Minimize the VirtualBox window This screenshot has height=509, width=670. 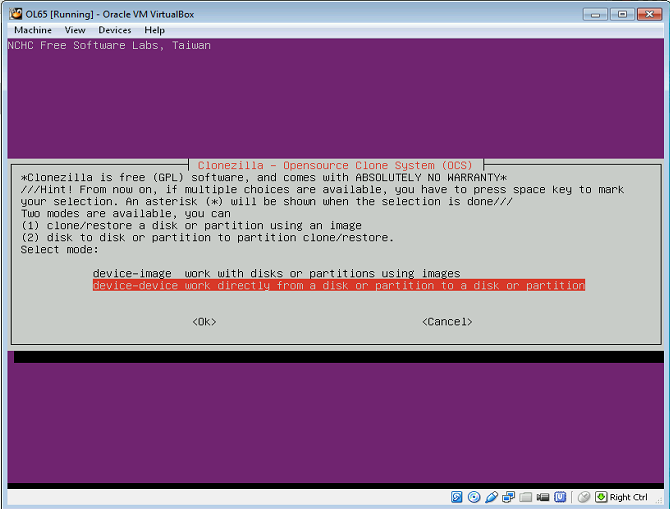pos(595,14)
